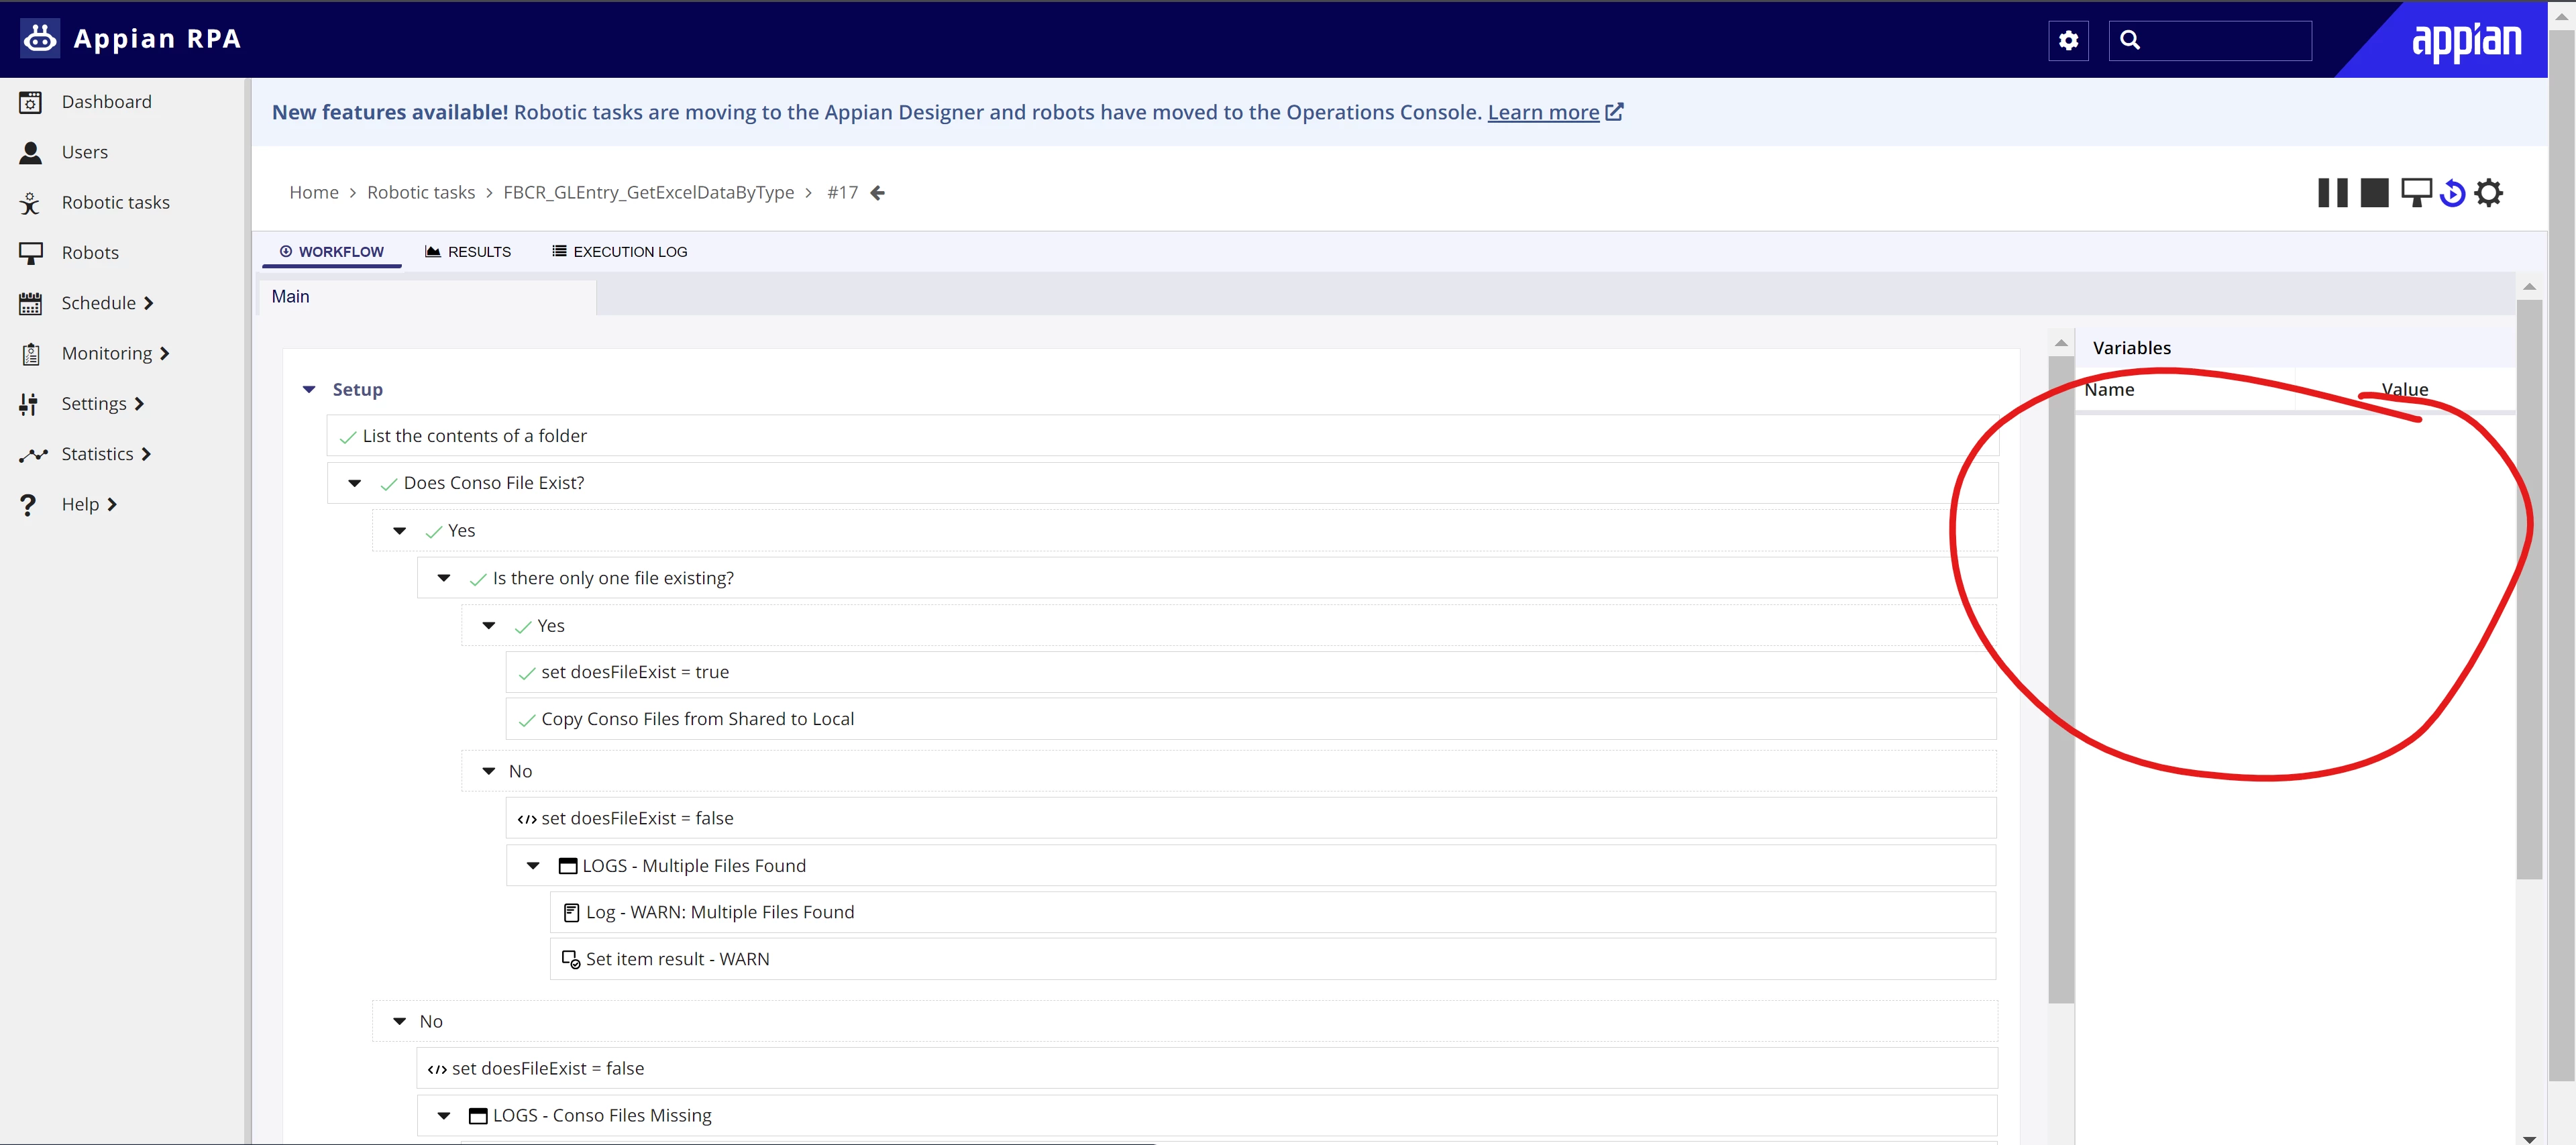This screenshot has width=2576, height=1145.
Task: Collapse the Setup section
Action: coord(309,389)
